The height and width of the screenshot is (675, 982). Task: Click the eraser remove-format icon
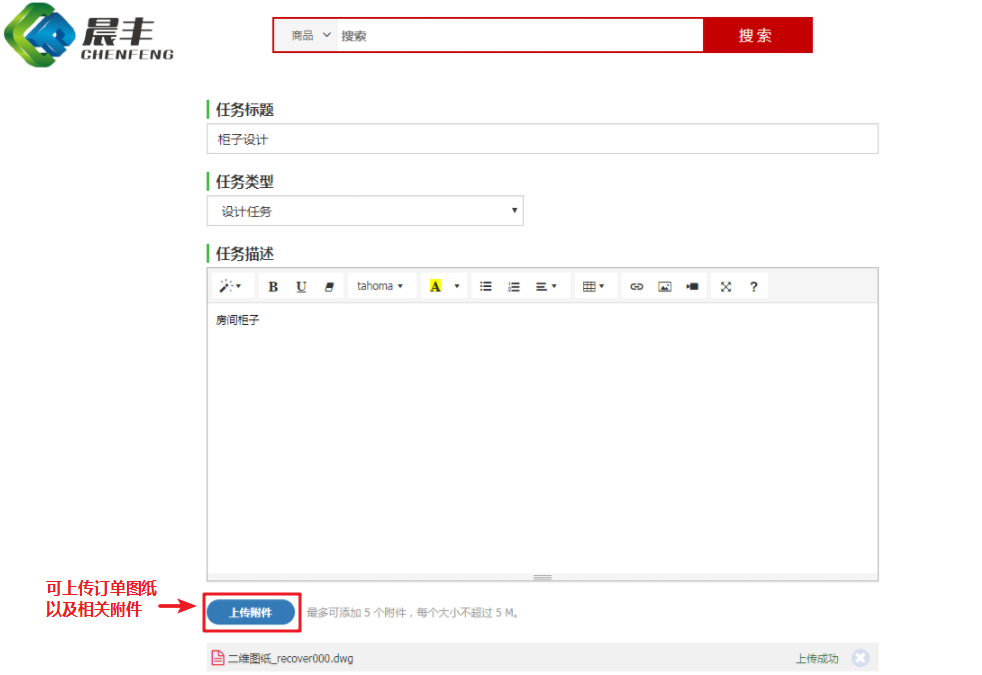tap(329, 286)
